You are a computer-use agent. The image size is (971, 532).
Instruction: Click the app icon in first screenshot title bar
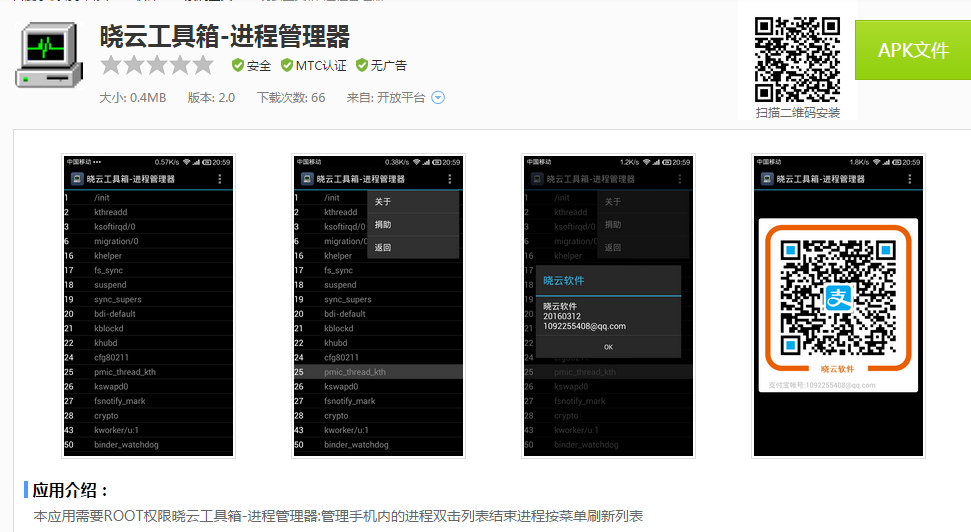click(x=77, y=179)
